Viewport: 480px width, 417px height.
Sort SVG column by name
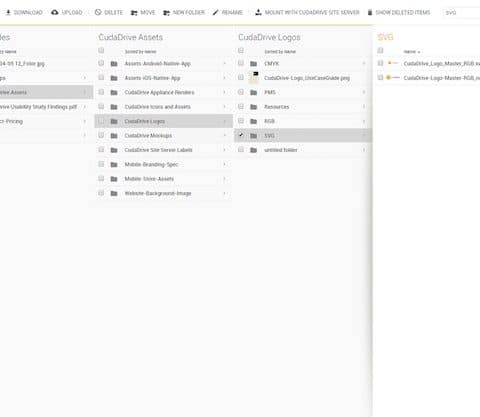(x=412, y=52)
